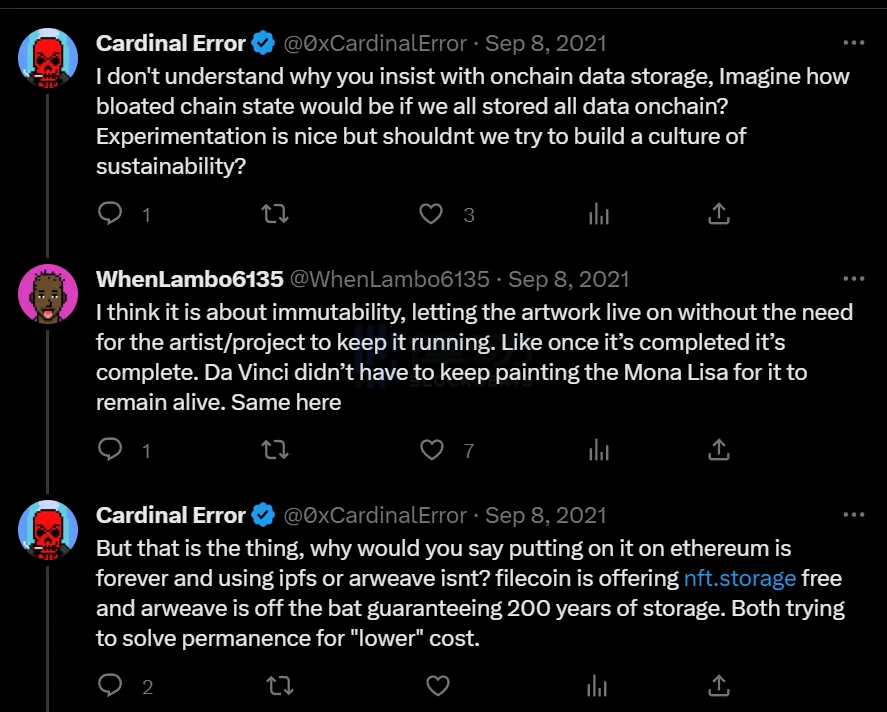Open analytics on WhenLambo6135's tweet
887x712 pixels.
tap(598, 450)
